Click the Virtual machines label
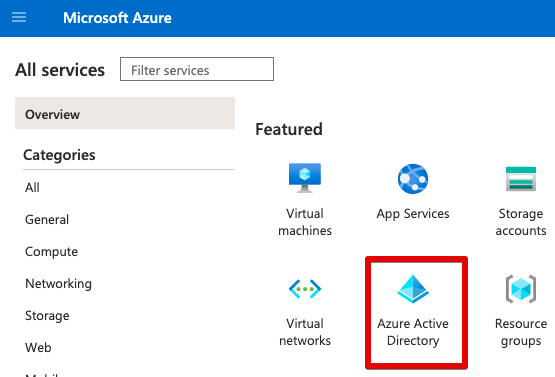 (x=305, y=222)
